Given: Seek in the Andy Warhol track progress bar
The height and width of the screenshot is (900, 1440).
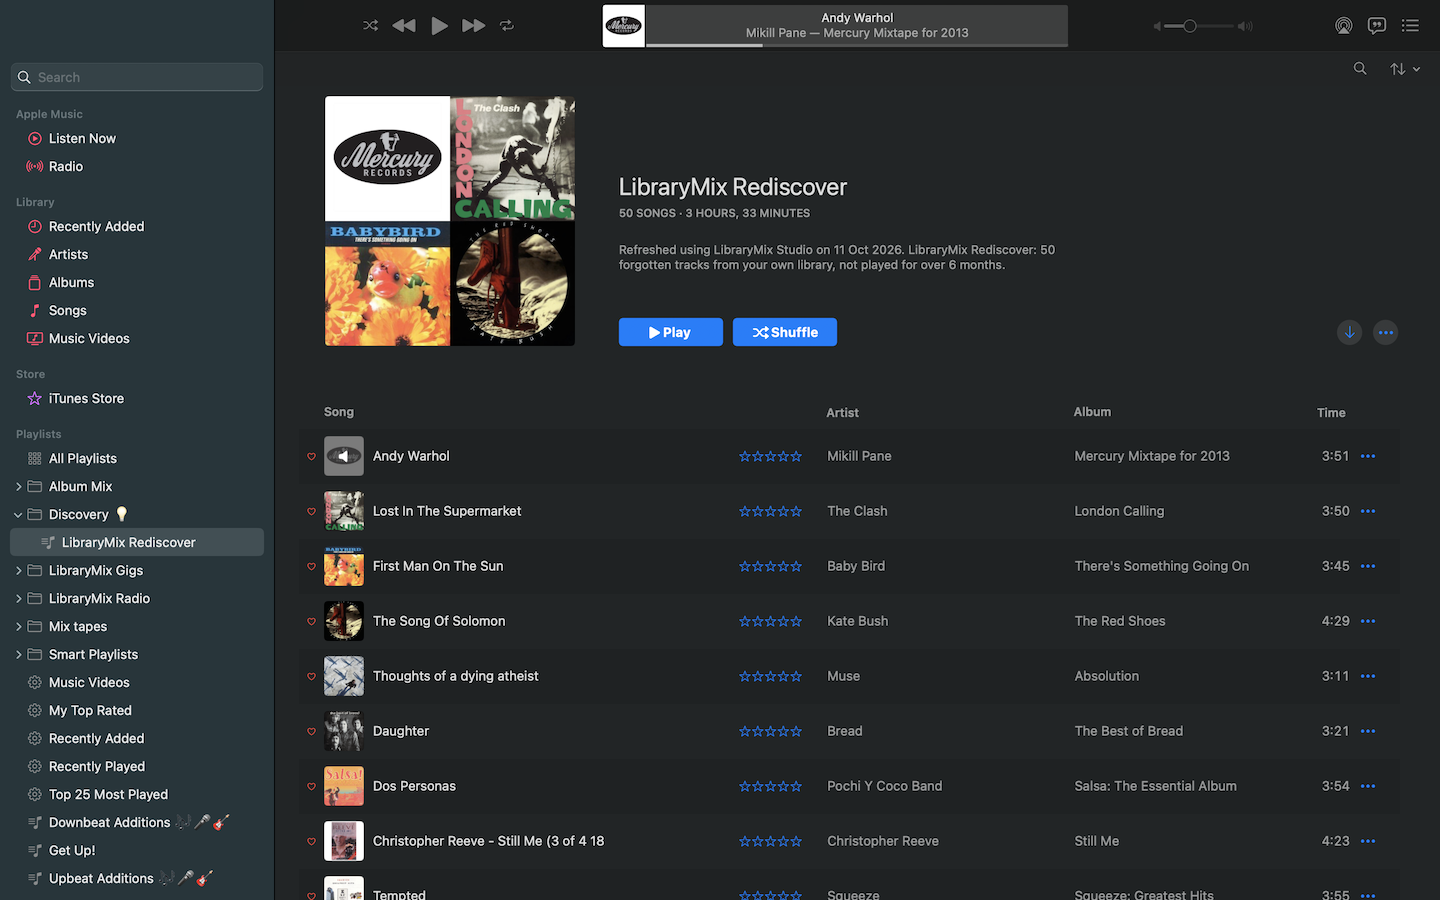Looking at the screenshot, I should [857, 45].
